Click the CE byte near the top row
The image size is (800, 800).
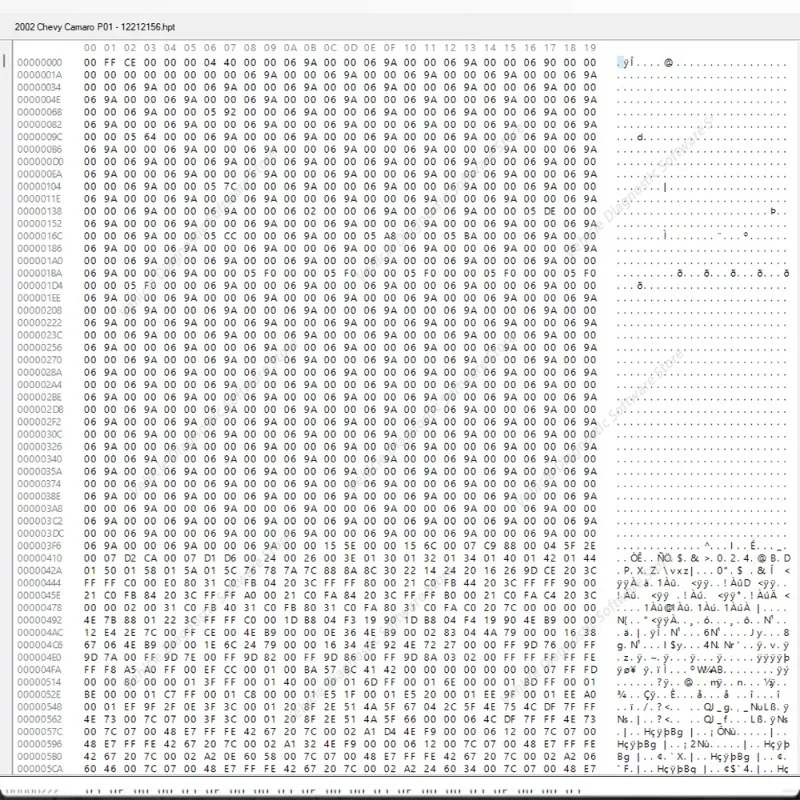click(x=129, y=61)
